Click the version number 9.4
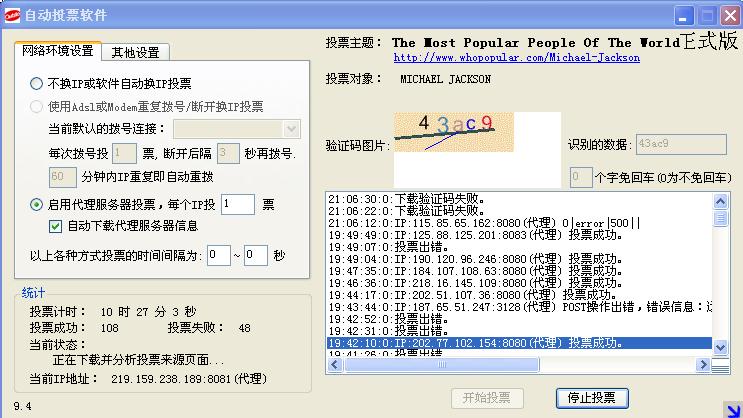The width and height of the screenshot is (743, 418). pyautogui.click(x=22, y=406)
